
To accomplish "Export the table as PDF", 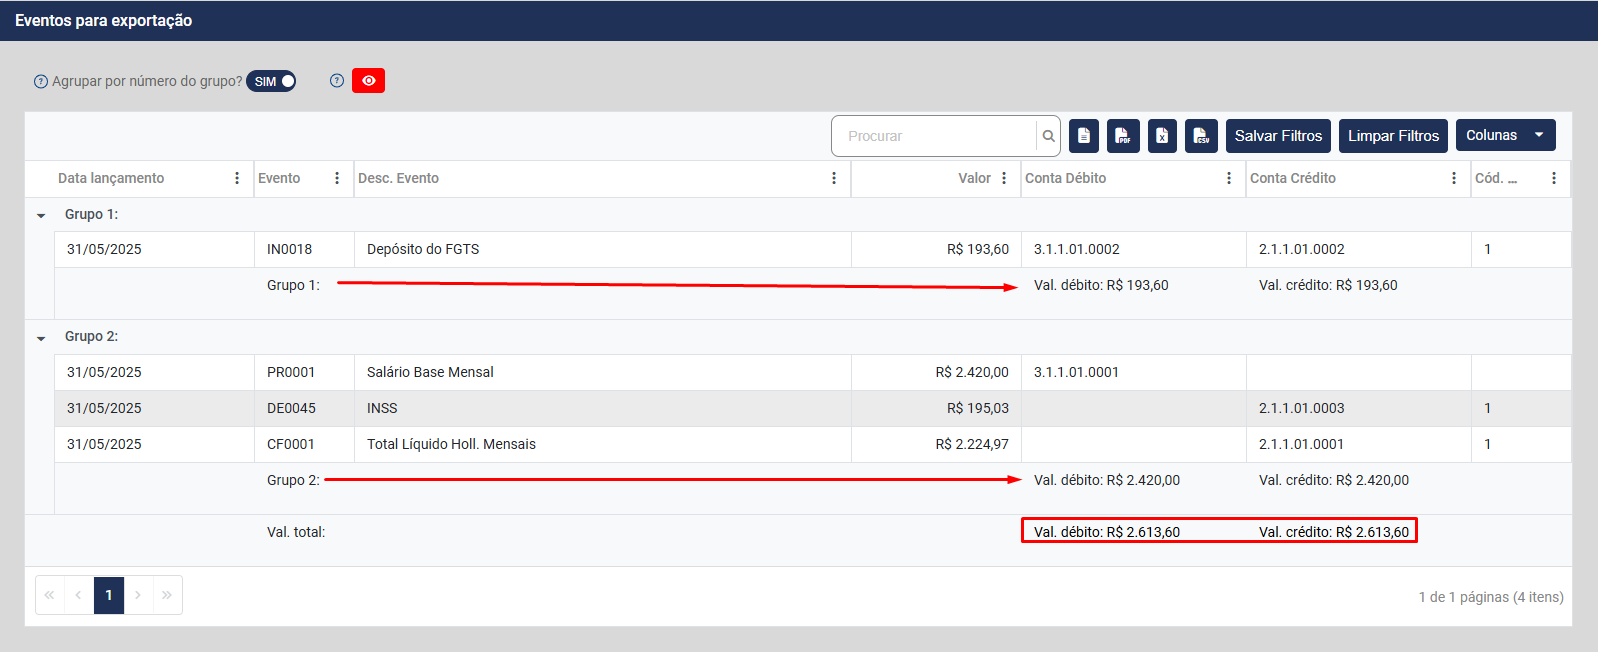I will coord(1123,136).
